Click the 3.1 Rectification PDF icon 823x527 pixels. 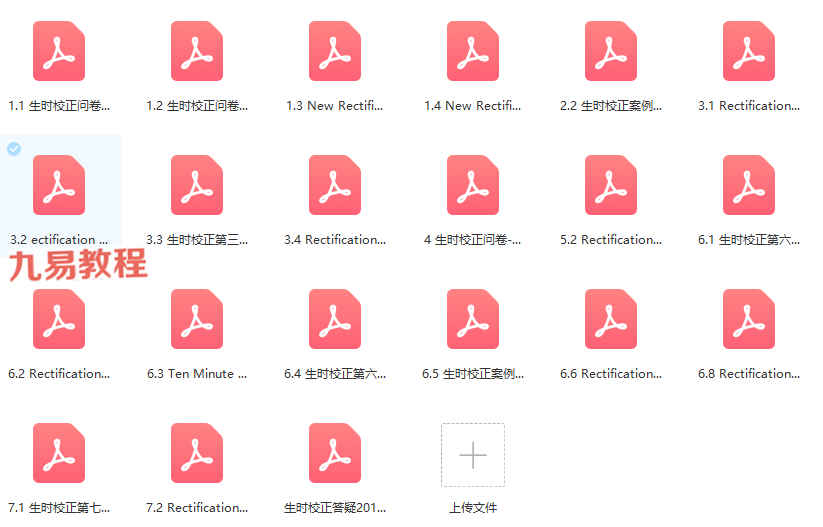(x=749, y=51)
